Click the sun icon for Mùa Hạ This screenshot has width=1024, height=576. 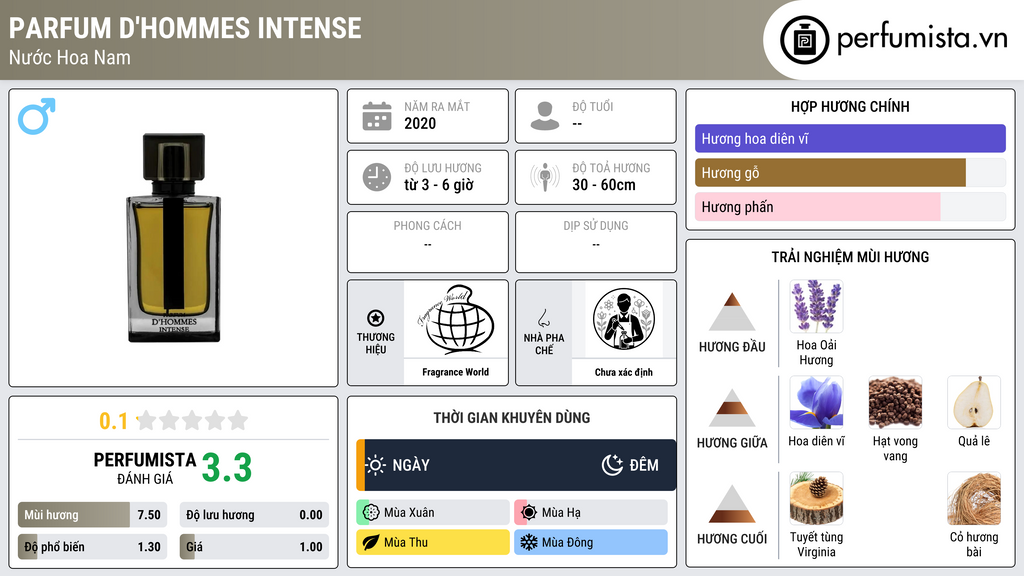[529, 513]
